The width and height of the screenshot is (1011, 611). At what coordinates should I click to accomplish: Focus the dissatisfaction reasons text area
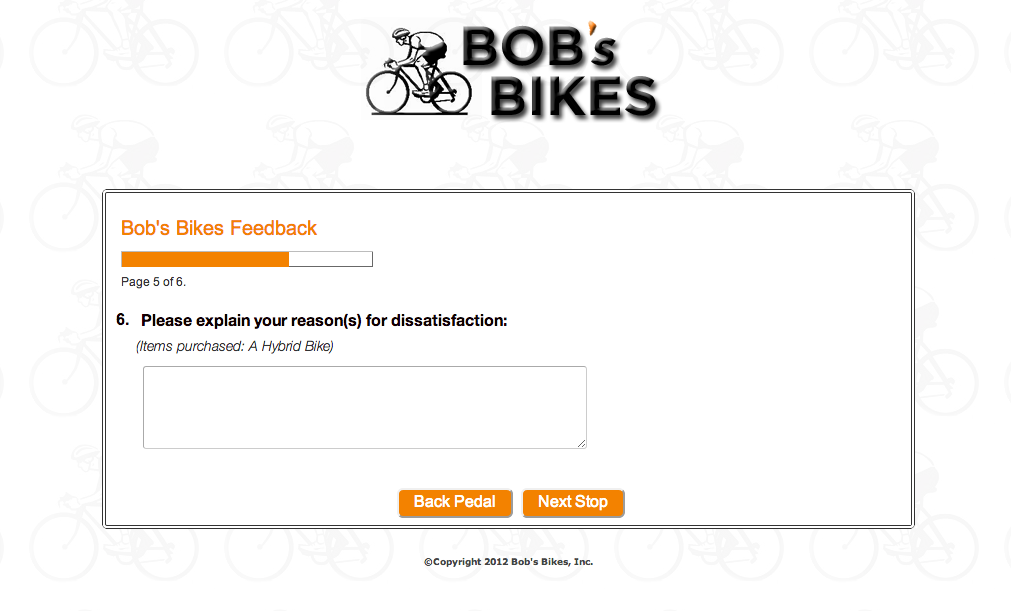pos(365,407)
